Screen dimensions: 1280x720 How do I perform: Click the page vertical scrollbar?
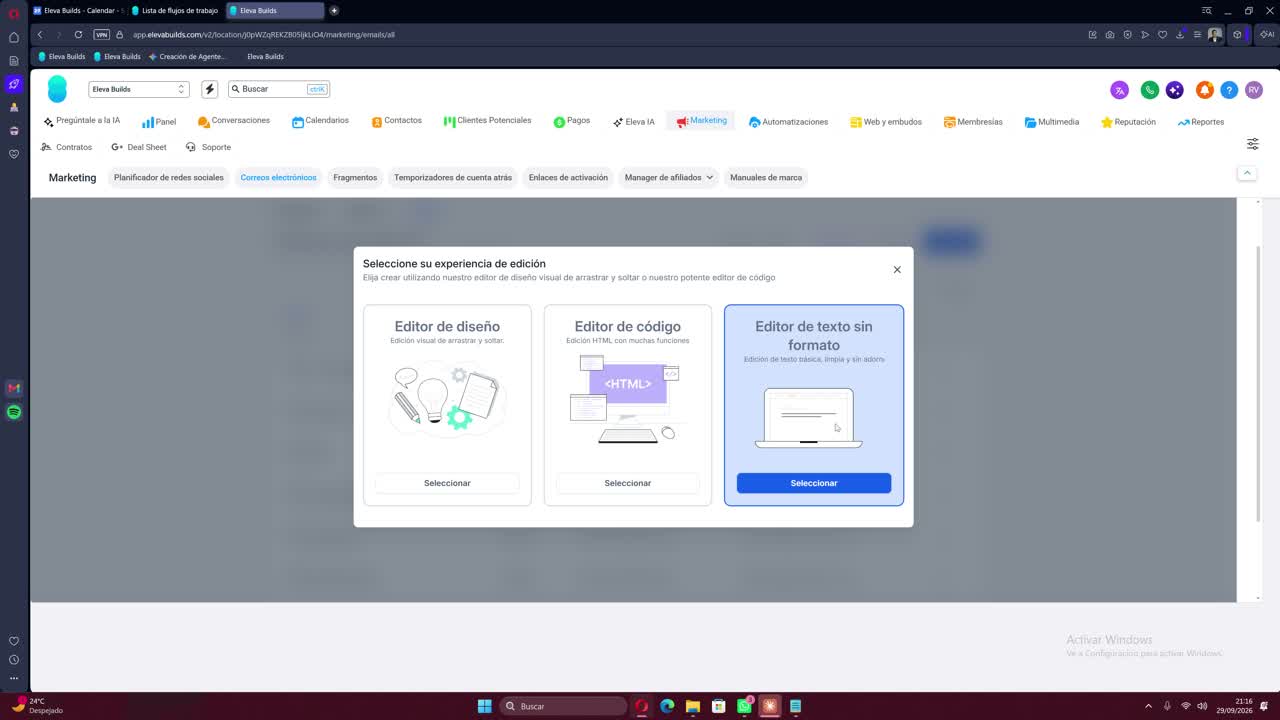(x=1258, y=383)
